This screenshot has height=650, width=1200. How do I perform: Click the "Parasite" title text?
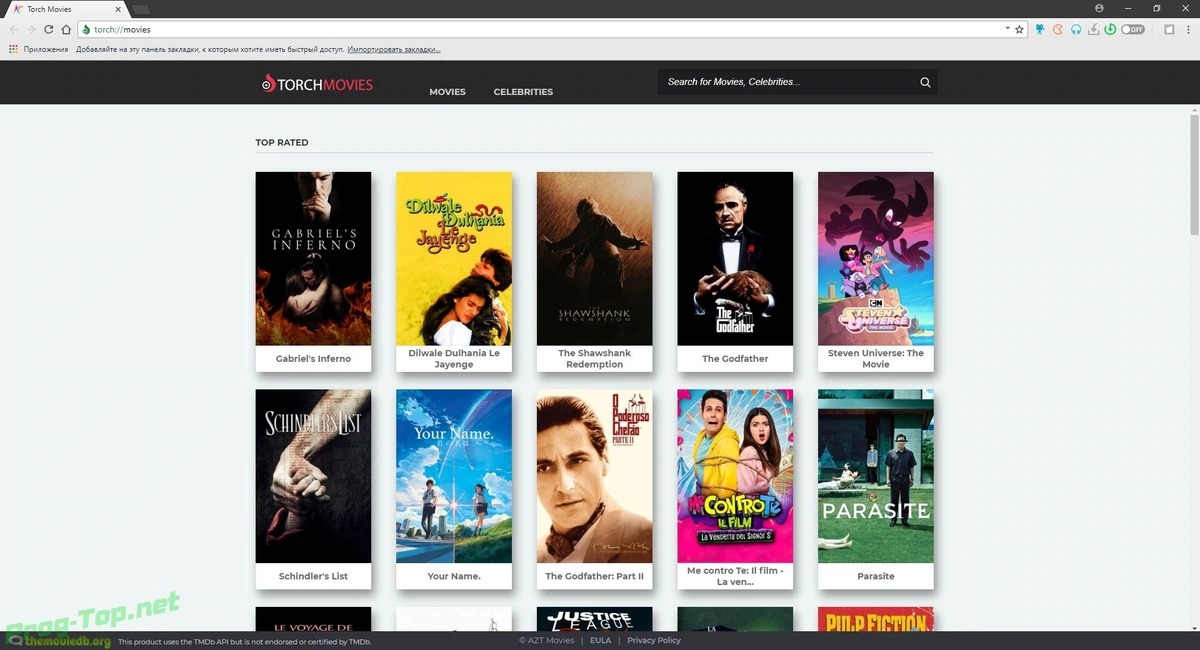coord(876,577)
